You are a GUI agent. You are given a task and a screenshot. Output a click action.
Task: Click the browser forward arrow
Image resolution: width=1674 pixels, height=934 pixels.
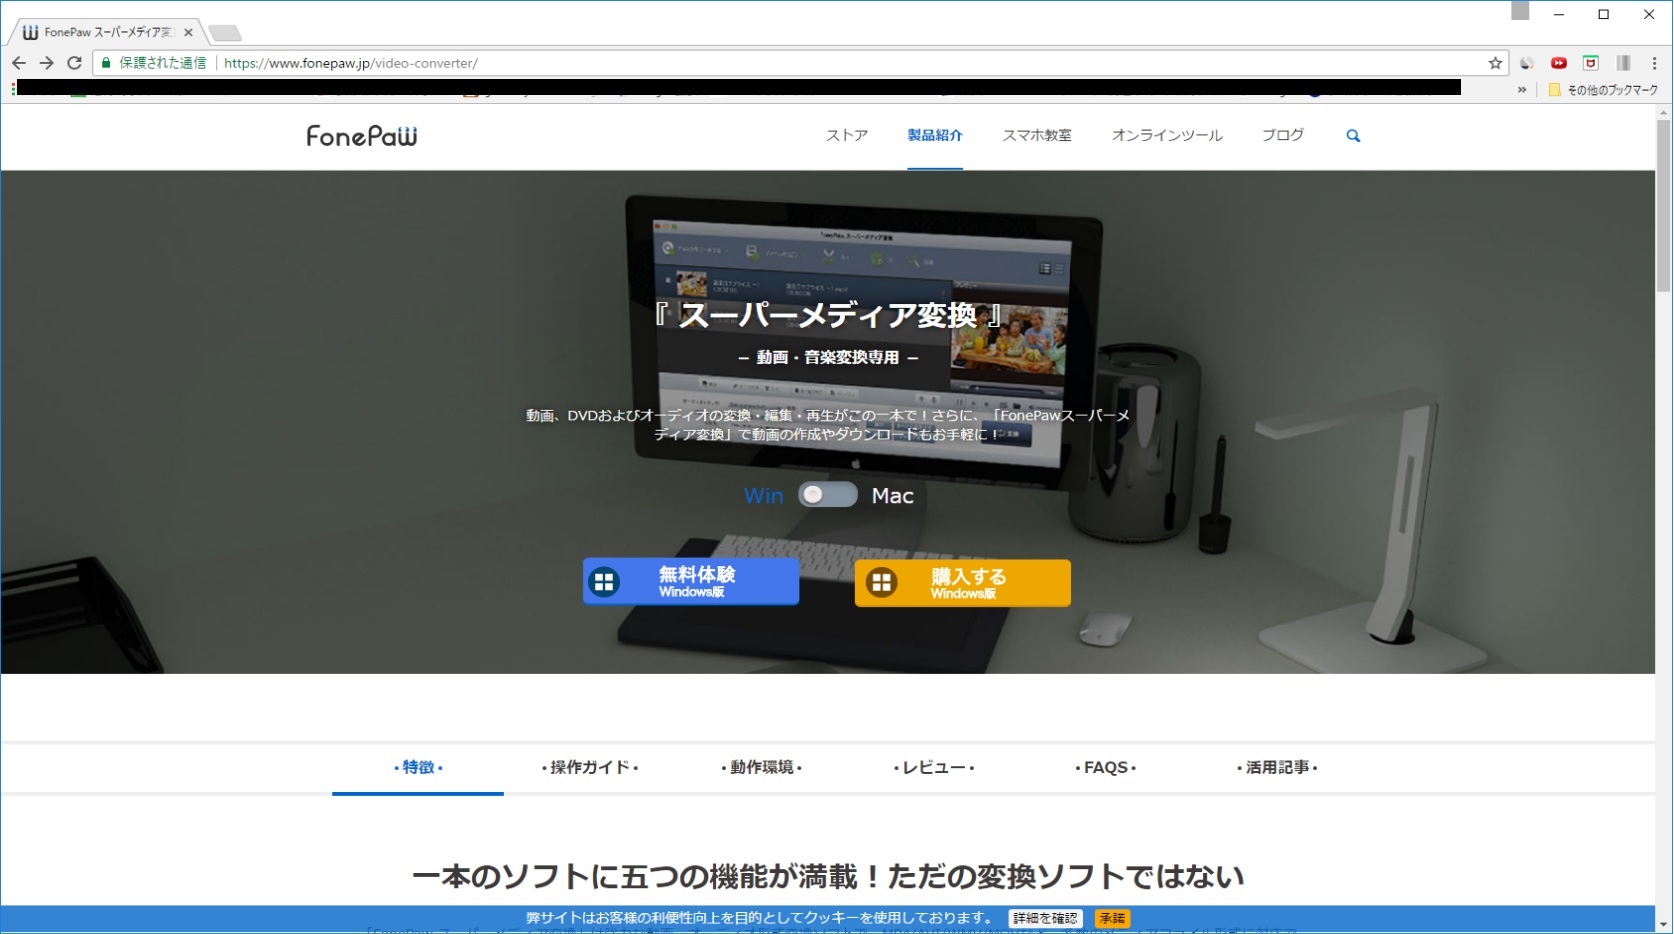(46, 63)
